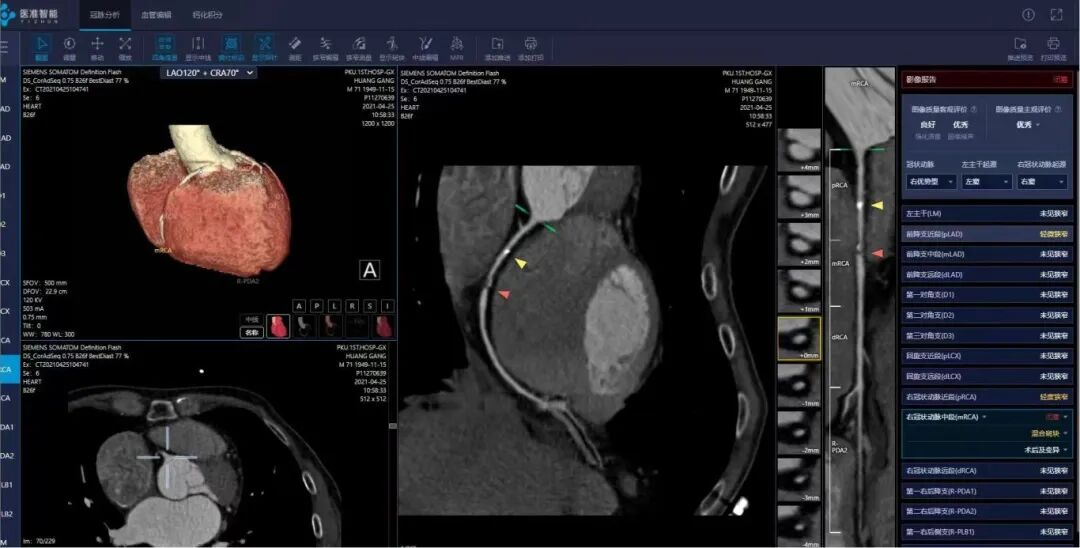This screenshot has height=548, width=1080.
Task: Click the orientation cube marked A
Action: [x=370, y=270]
